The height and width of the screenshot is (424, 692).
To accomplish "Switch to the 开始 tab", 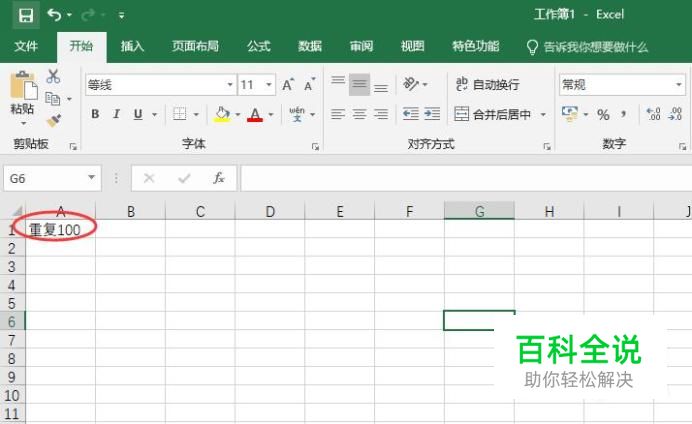I will point(81,46).
